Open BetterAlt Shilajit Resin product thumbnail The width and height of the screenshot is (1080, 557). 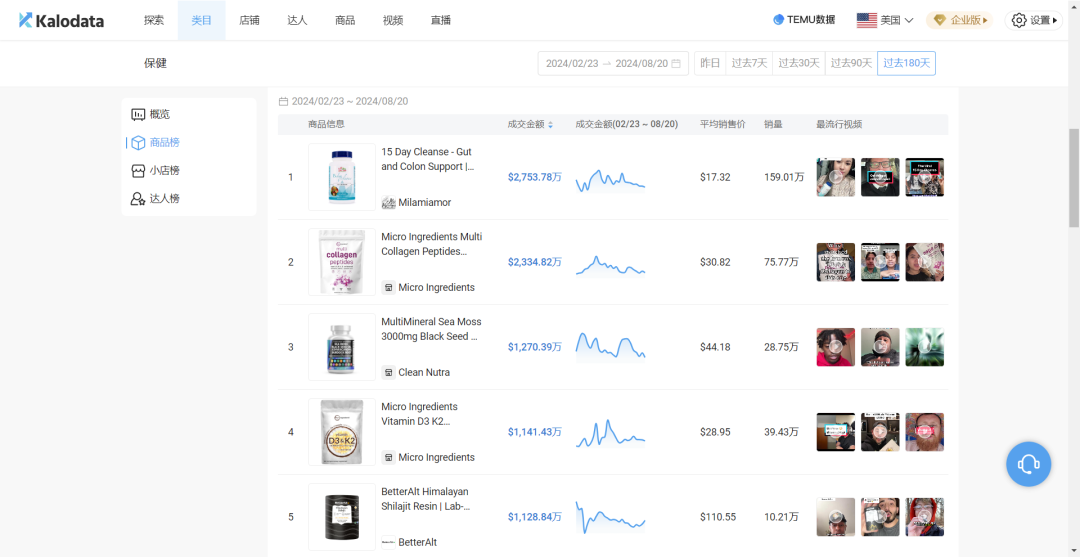pos(342,516)
